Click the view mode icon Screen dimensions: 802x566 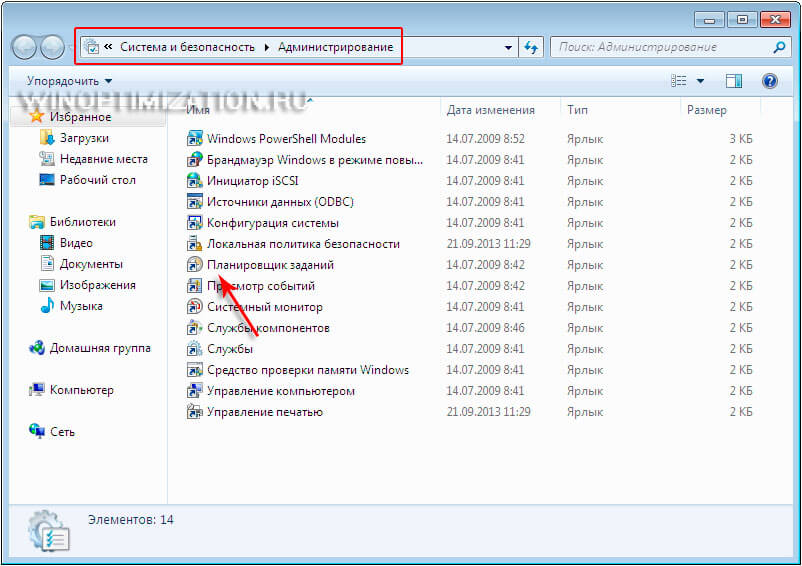[679, 81]
